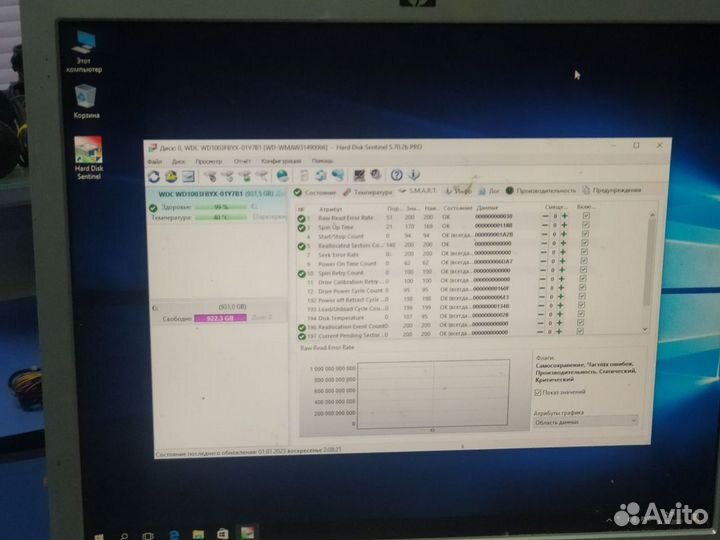This screenshot has height=540, width=720.
Task: Click the plus button in Raw Read Error Rate row
Action: (x=564, y=216)
